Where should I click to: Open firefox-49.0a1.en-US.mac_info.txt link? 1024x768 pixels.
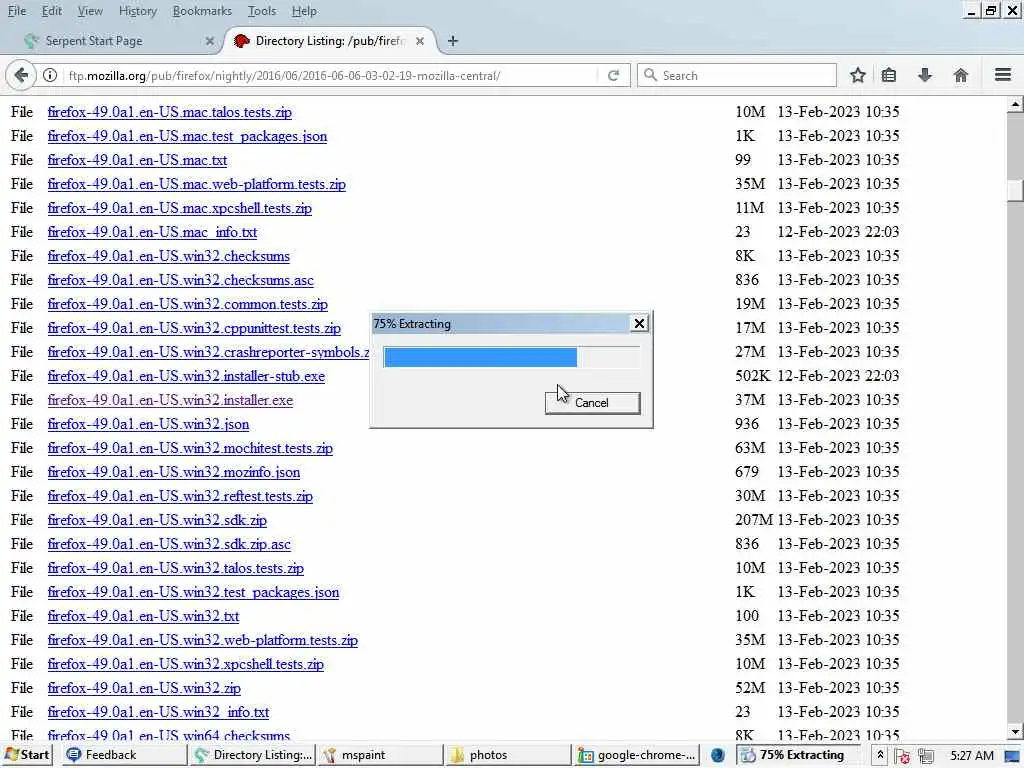tap(152, 232)
